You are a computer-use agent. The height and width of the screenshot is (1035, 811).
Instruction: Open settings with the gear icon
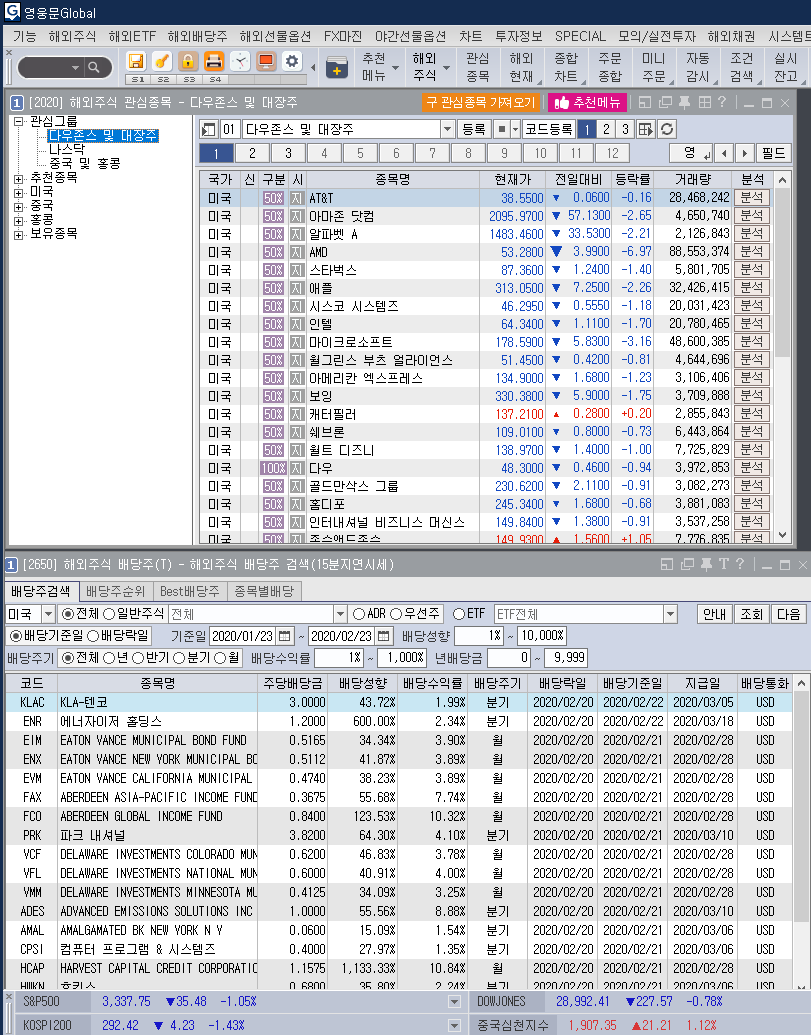tap(292, 62)
